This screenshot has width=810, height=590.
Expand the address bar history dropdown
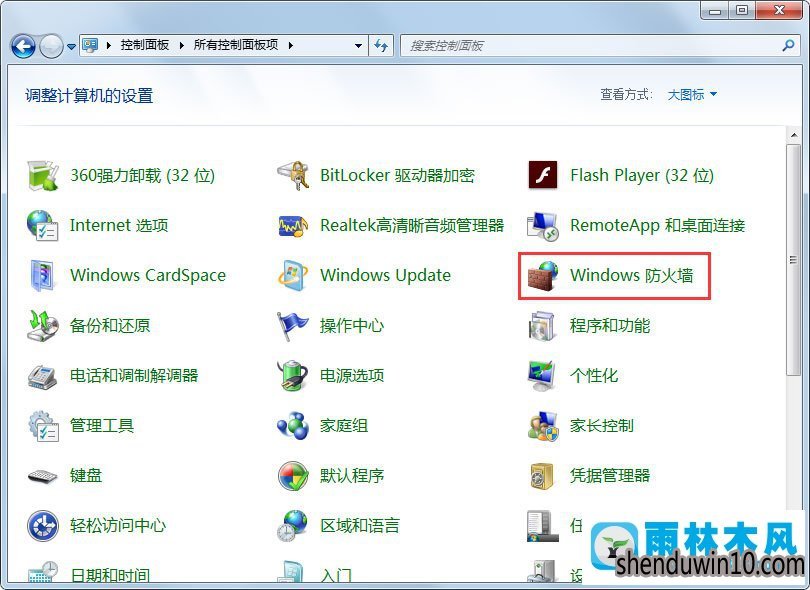[x=358, y=45]
